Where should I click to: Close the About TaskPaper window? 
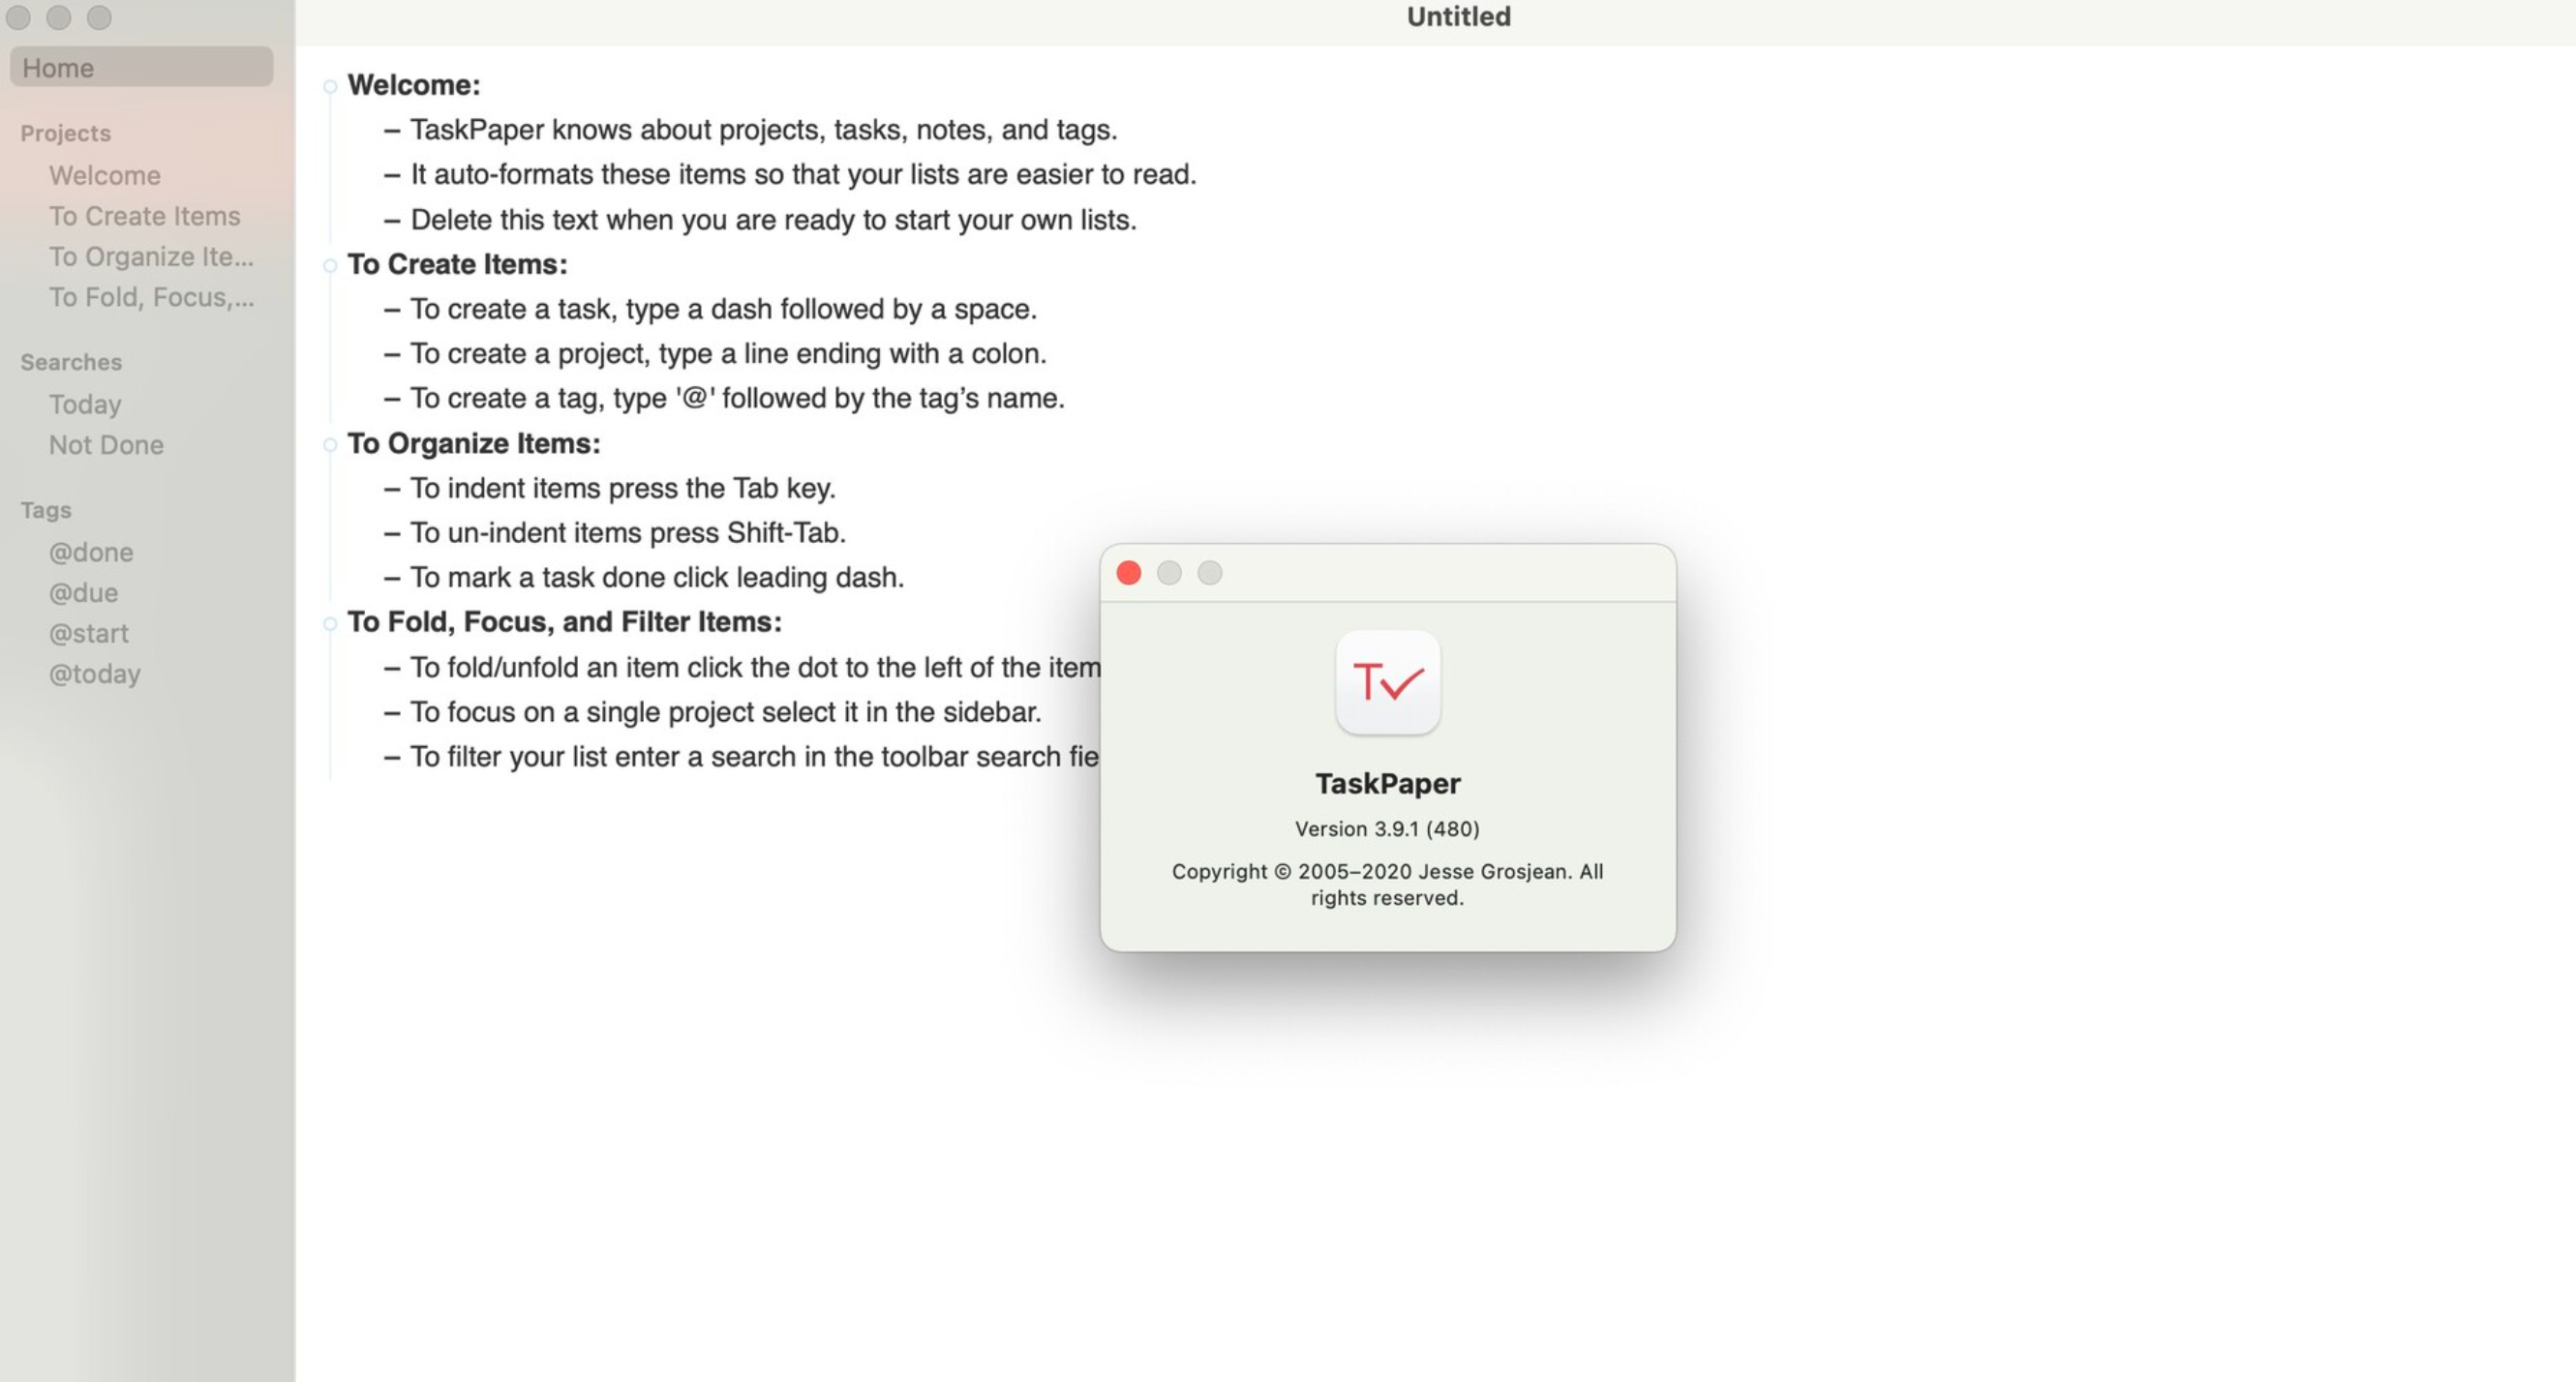coord(1129,573)
